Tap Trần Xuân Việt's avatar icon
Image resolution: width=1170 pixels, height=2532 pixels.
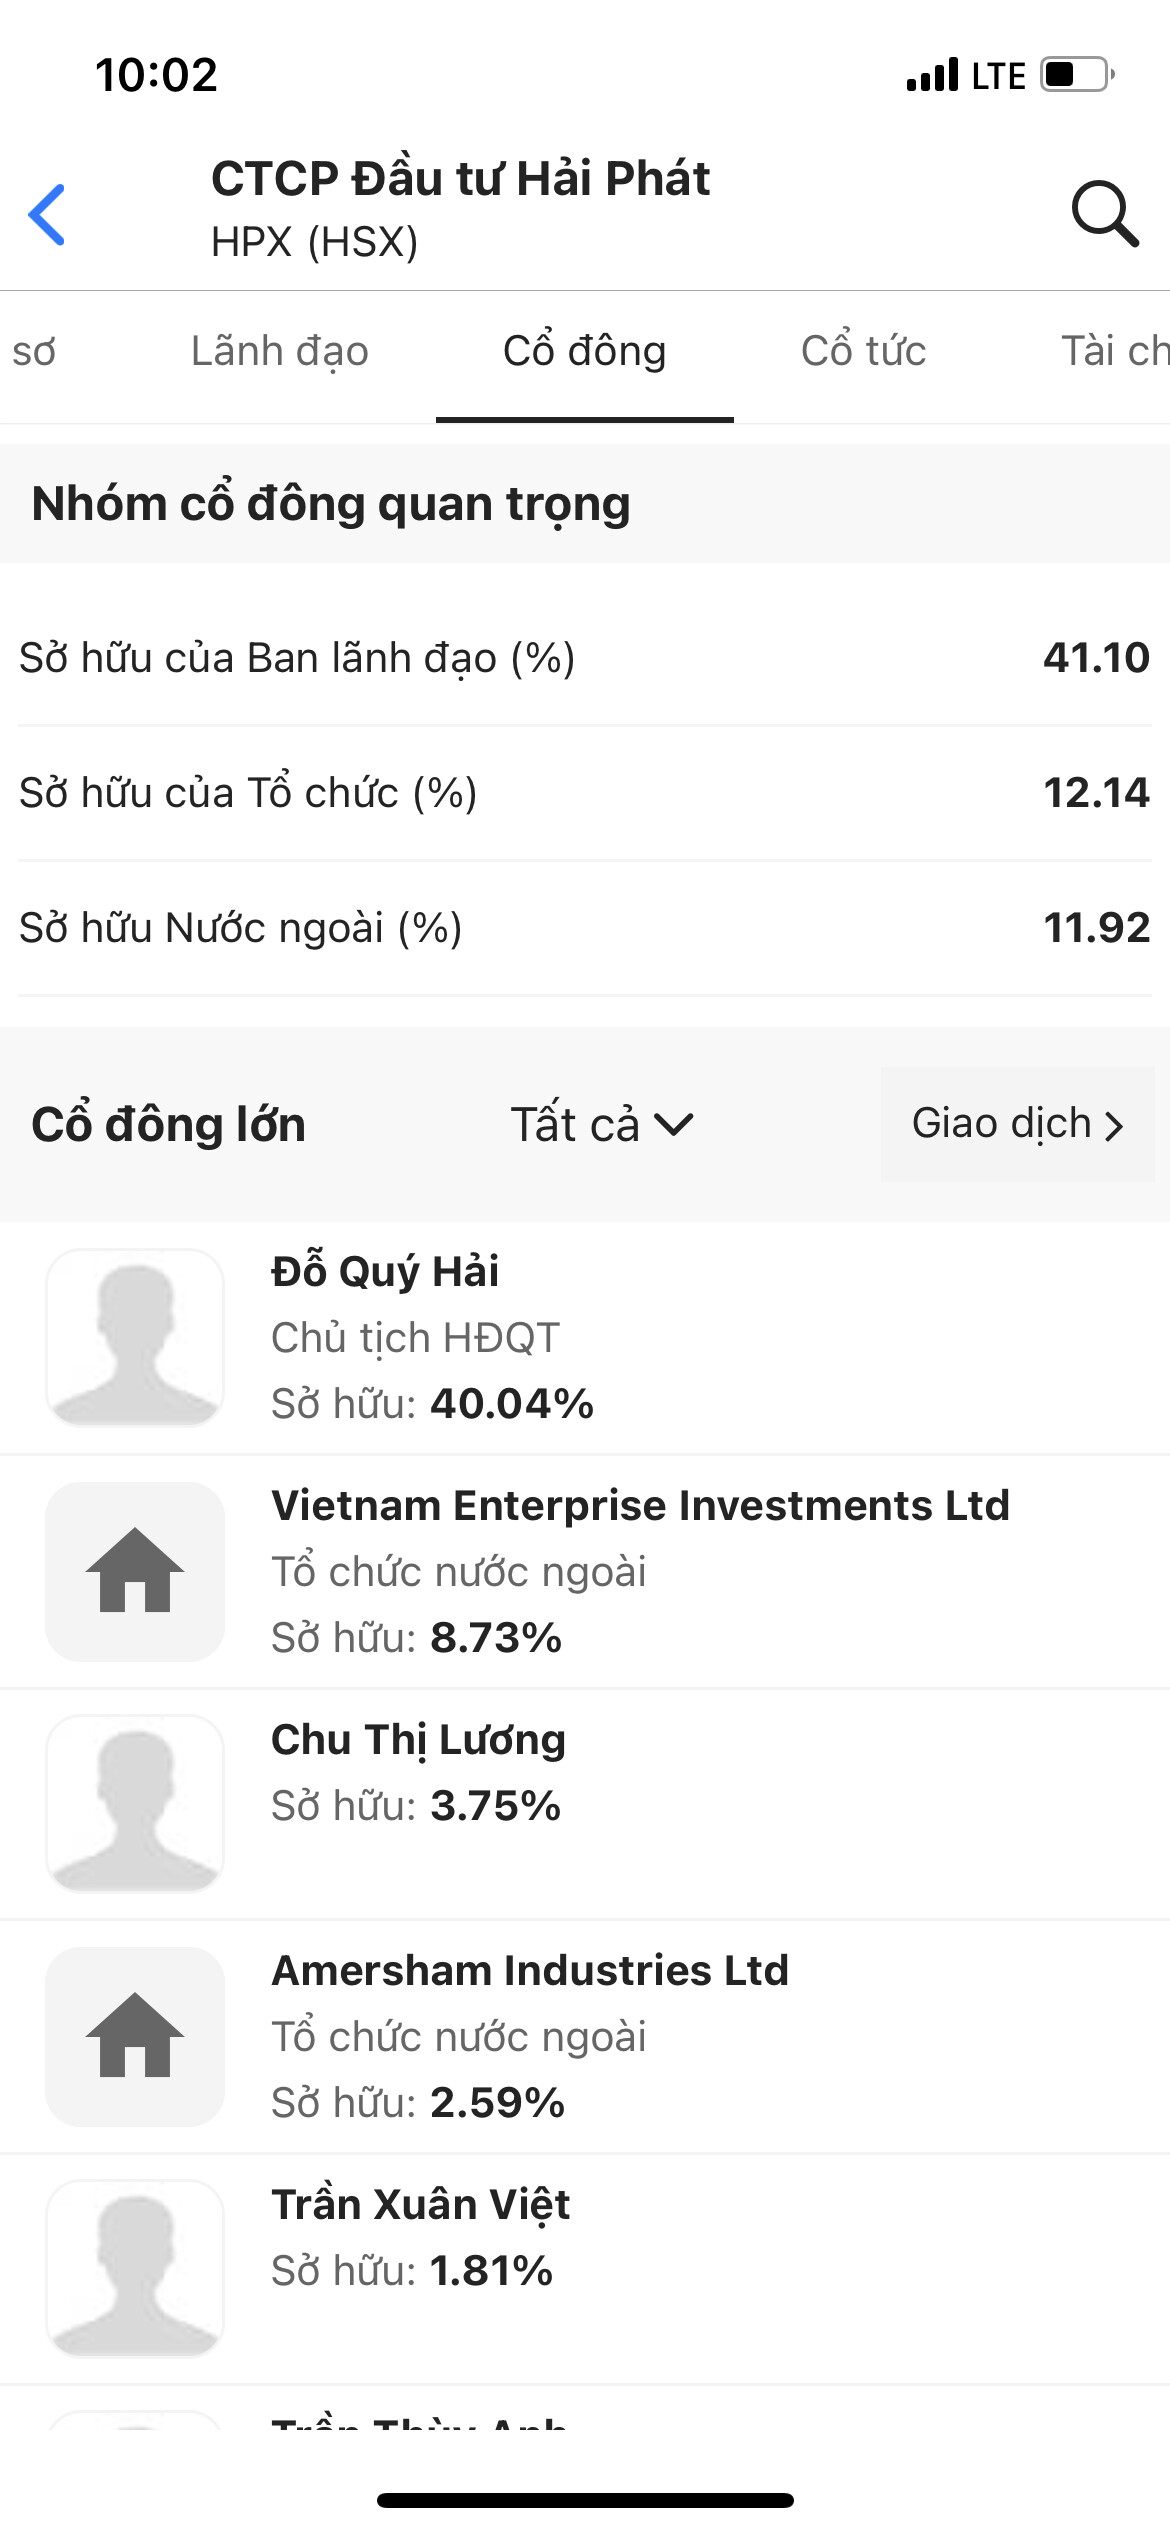135,2268
